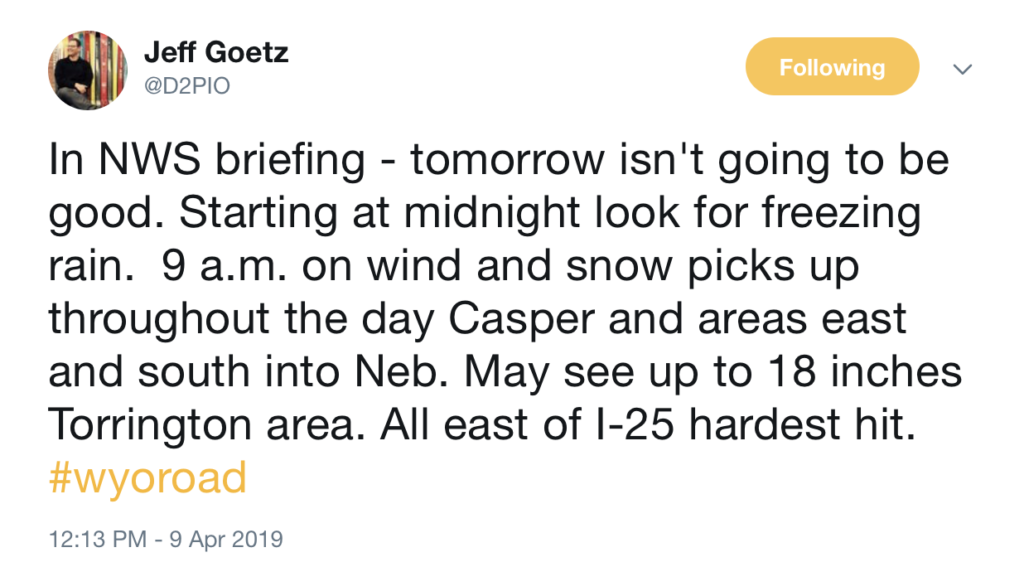Click the I-25 text in the tweet
This screenshot has width=1024, height=562.
point(631,425)
